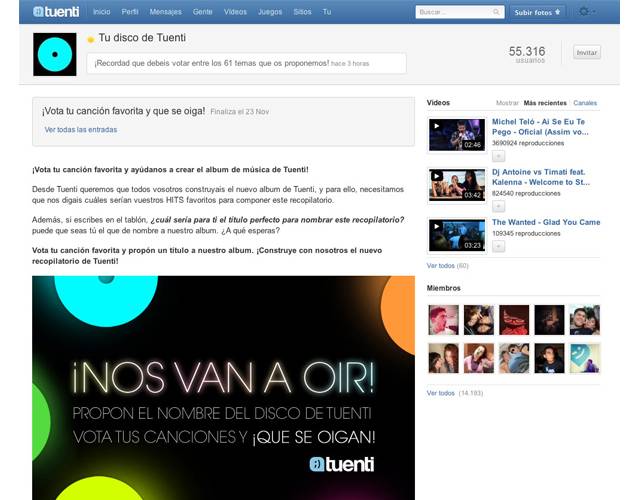Click the Finaliza el 23 Nov text
Screen dimensions: 640x500
coord(240,112)
